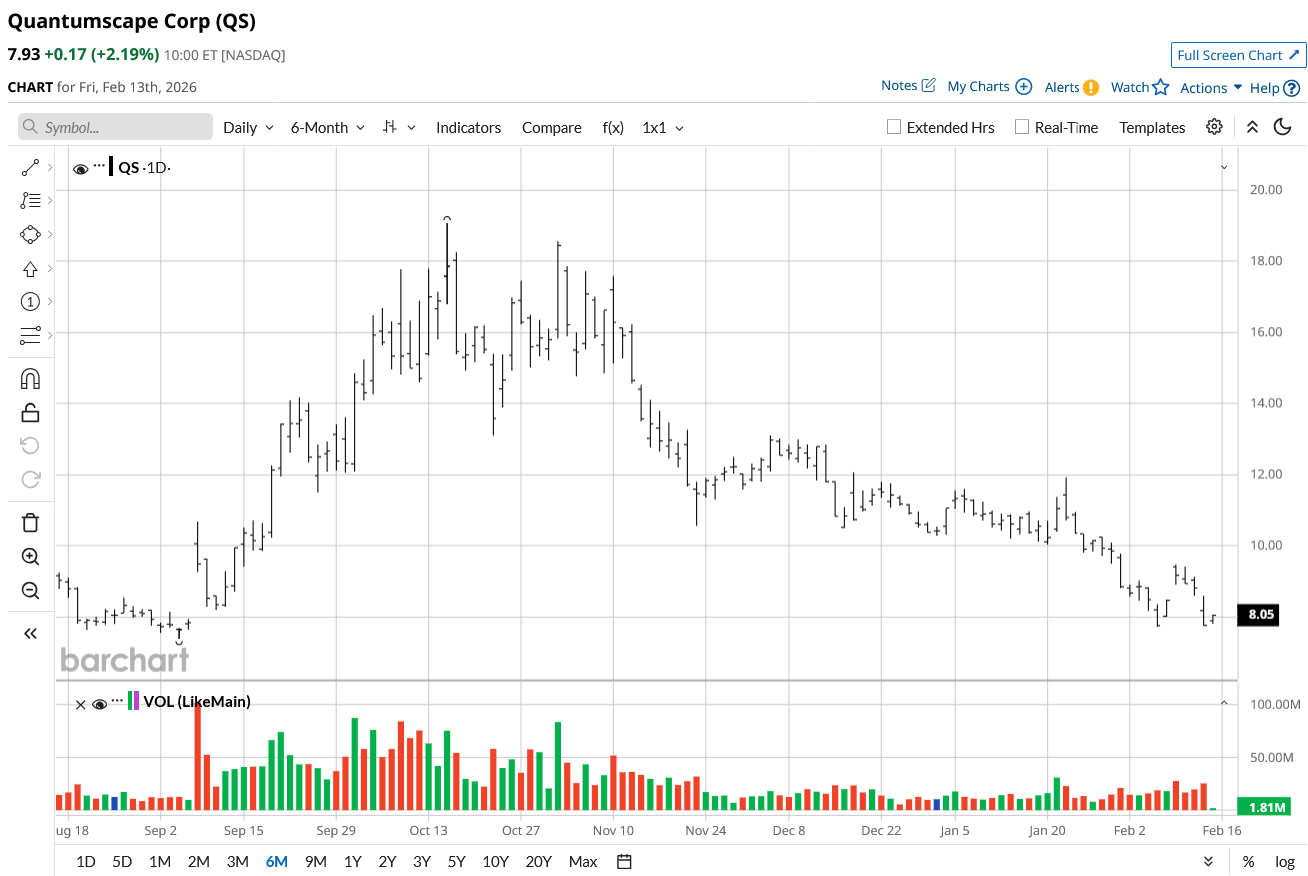
Task: Open the Daily frequency dropdown
Action: (x=248, y=127)
